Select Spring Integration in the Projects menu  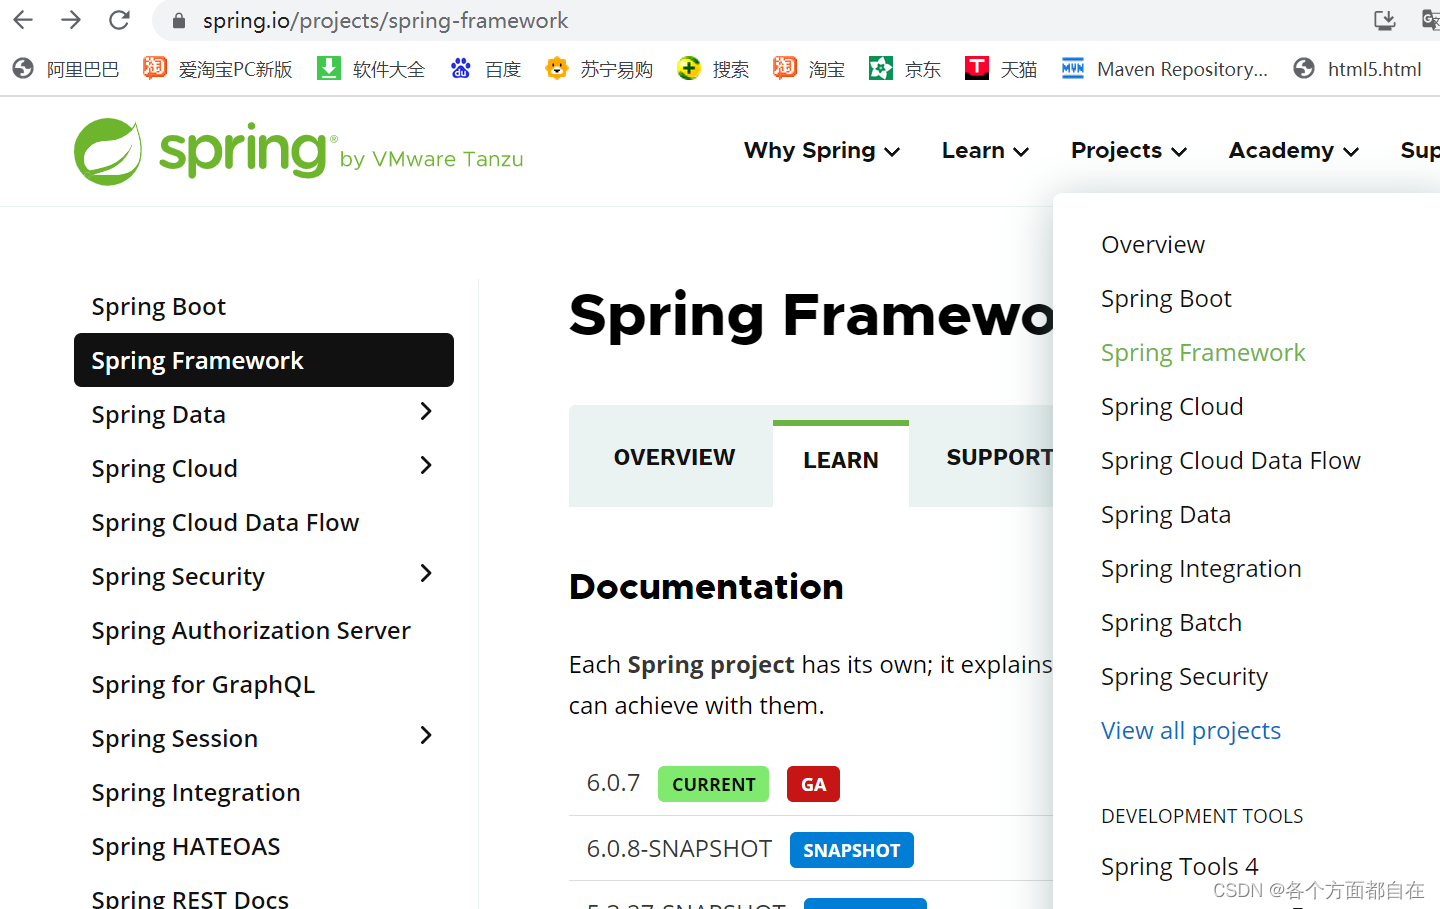(x=1201, y=569)
